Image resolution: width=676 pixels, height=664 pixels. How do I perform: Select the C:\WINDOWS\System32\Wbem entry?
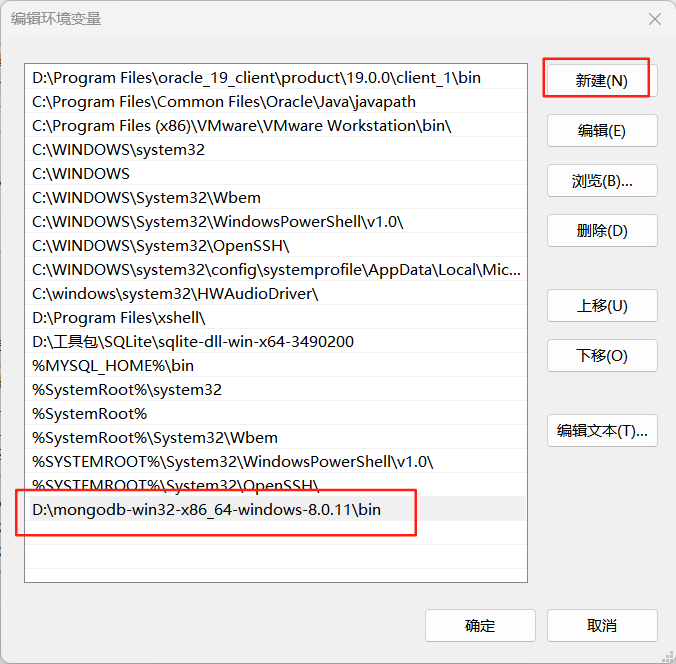click(276, 198)
